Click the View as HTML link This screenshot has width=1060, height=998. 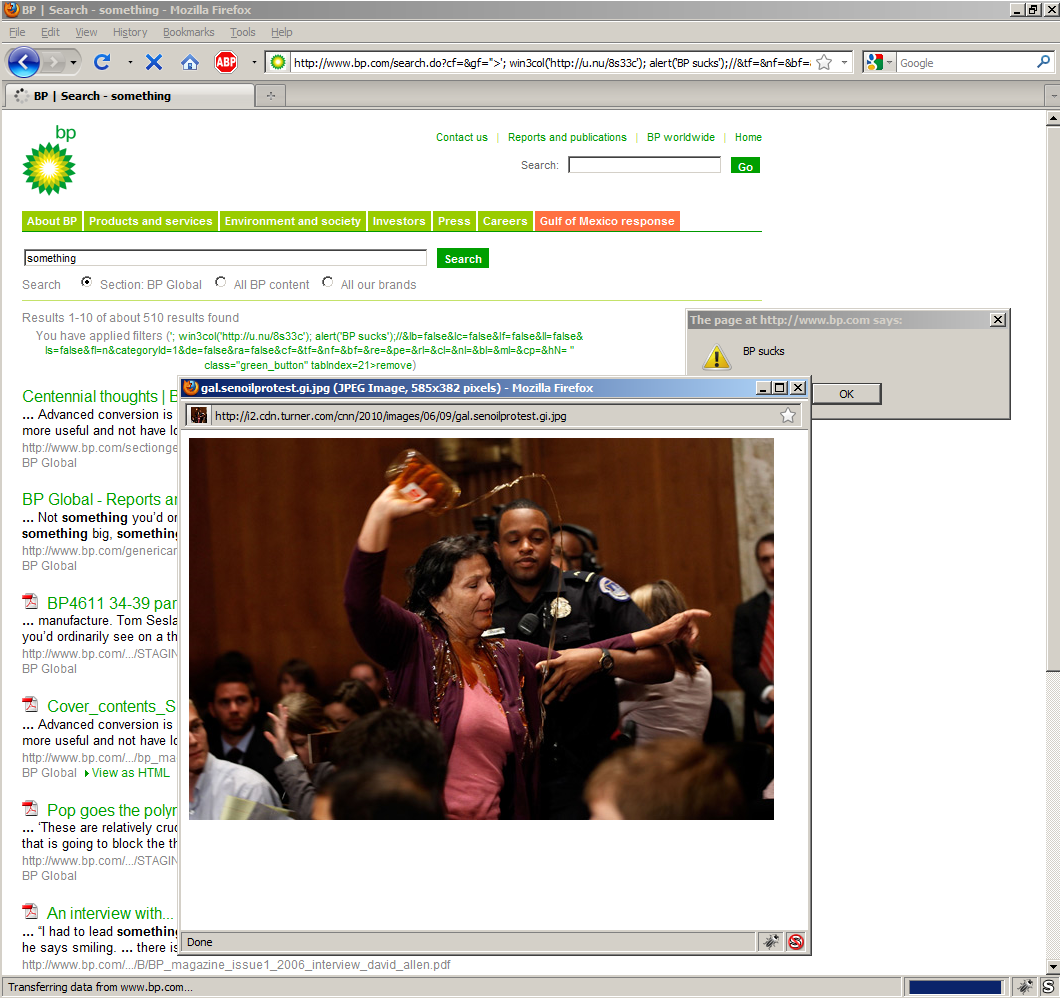(x=130, y=773)
